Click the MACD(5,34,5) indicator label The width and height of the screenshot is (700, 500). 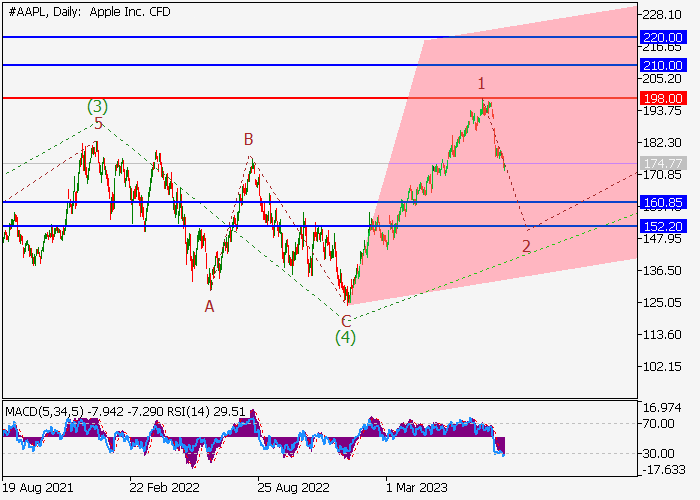[x=45, y=412]
